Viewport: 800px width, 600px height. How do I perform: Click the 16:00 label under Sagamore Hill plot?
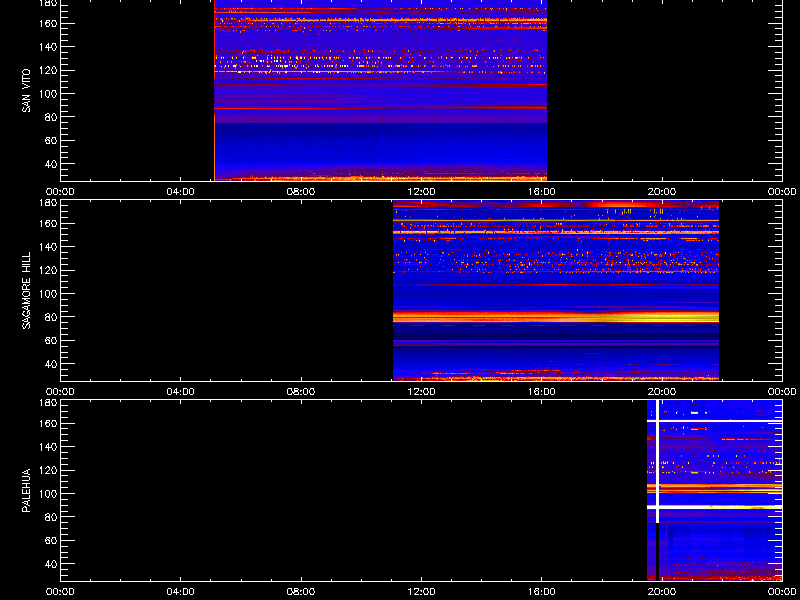(x=541, y=392)
